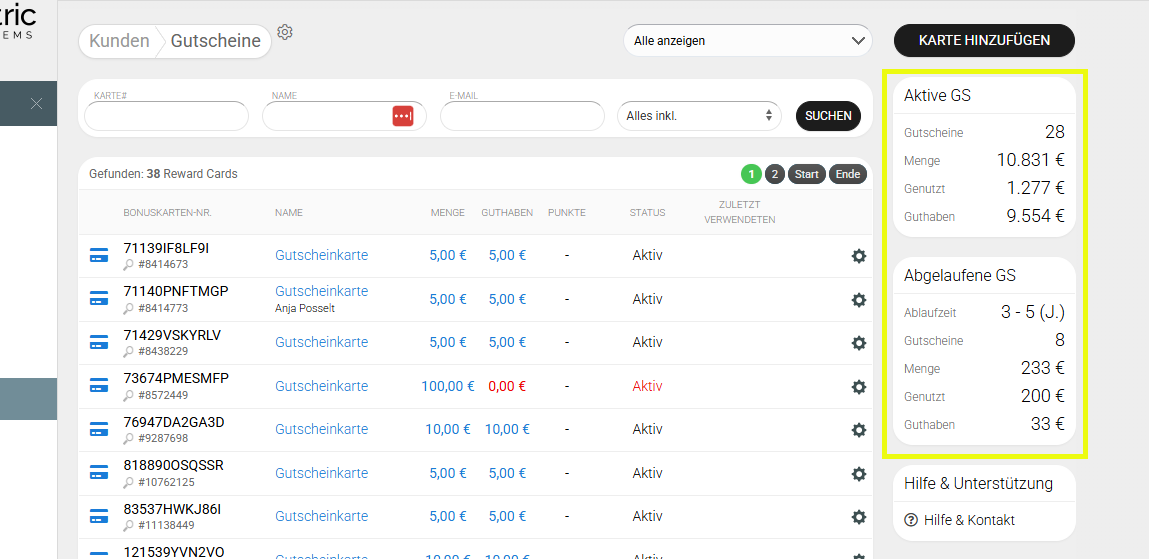Viewport: 1149px width, 559px height.
Task: Jump to last page with Ende button
Action: (847, 174)
